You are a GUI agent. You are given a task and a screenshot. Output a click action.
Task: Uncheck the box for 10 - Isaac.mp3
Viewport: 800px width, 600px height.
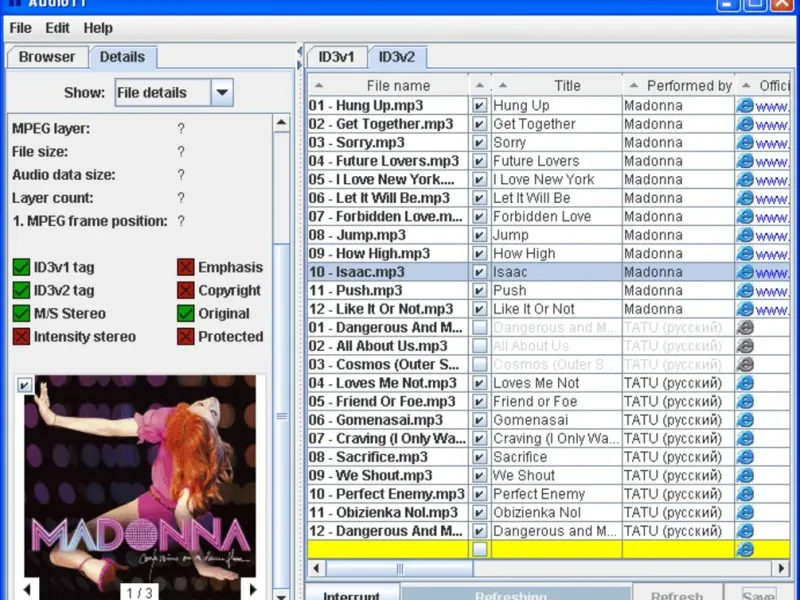coord(480,272)
